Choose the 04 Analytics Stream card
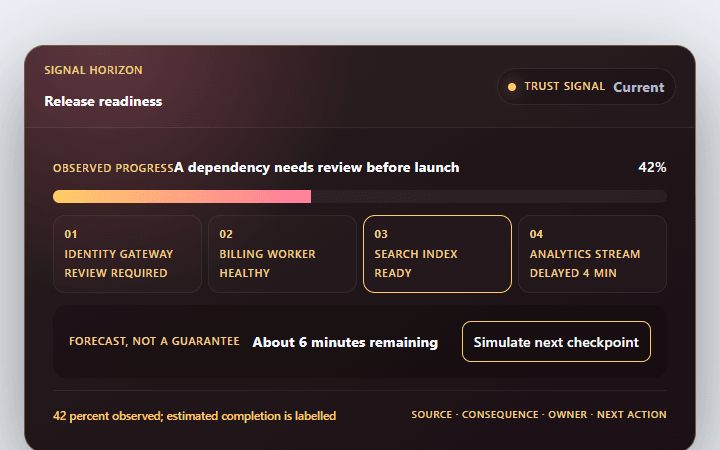This screenshot has width=720, height=450. coord(592,254)
